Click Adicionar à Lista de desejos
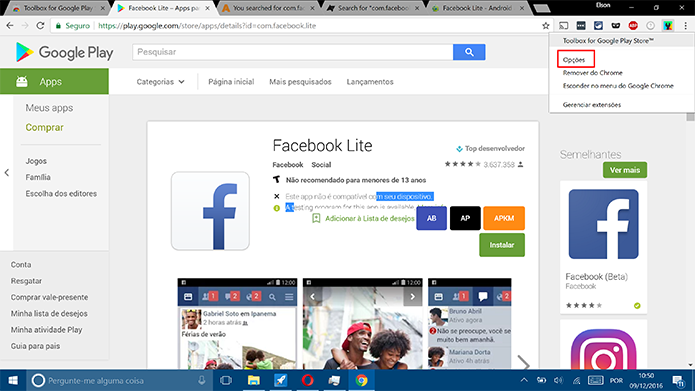This screenshot has height=391, width=695. tap(363, 218)
